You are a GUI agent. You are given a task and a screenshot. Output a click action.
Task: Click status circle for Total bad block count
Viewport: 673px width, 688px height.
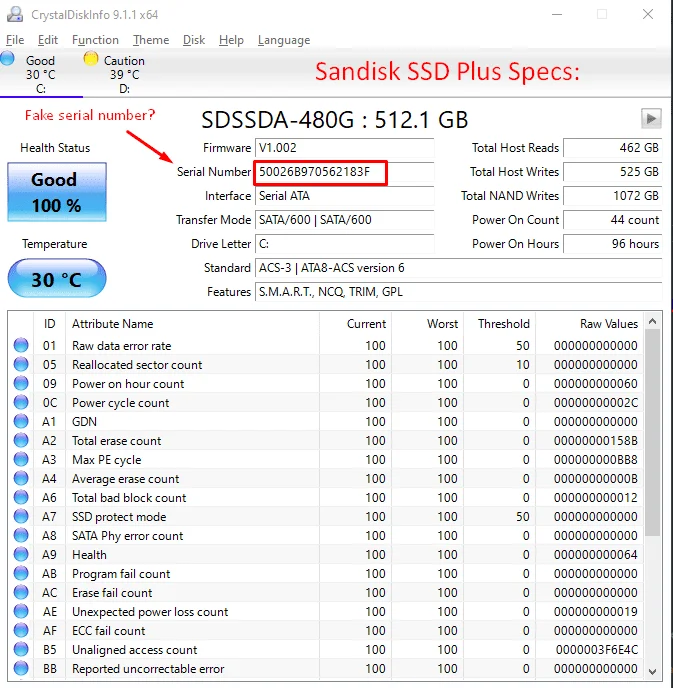[x=21, y=497]
